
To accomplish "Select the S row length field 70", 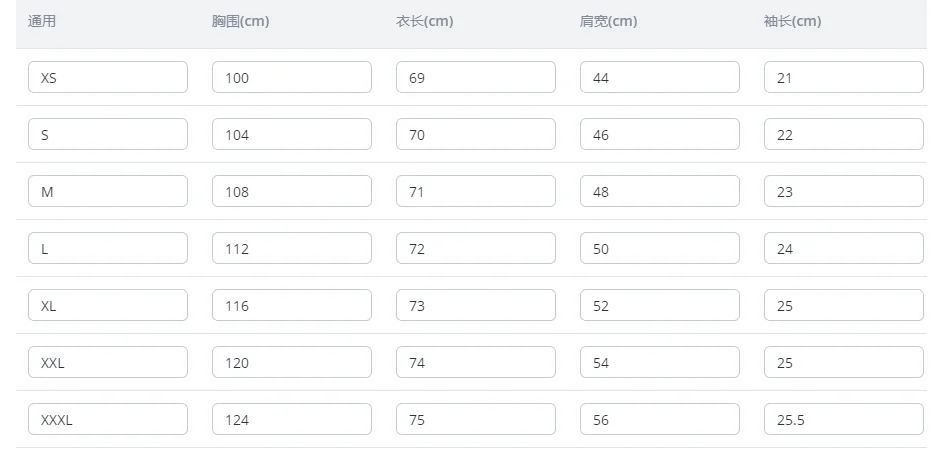I will (475, 135).
